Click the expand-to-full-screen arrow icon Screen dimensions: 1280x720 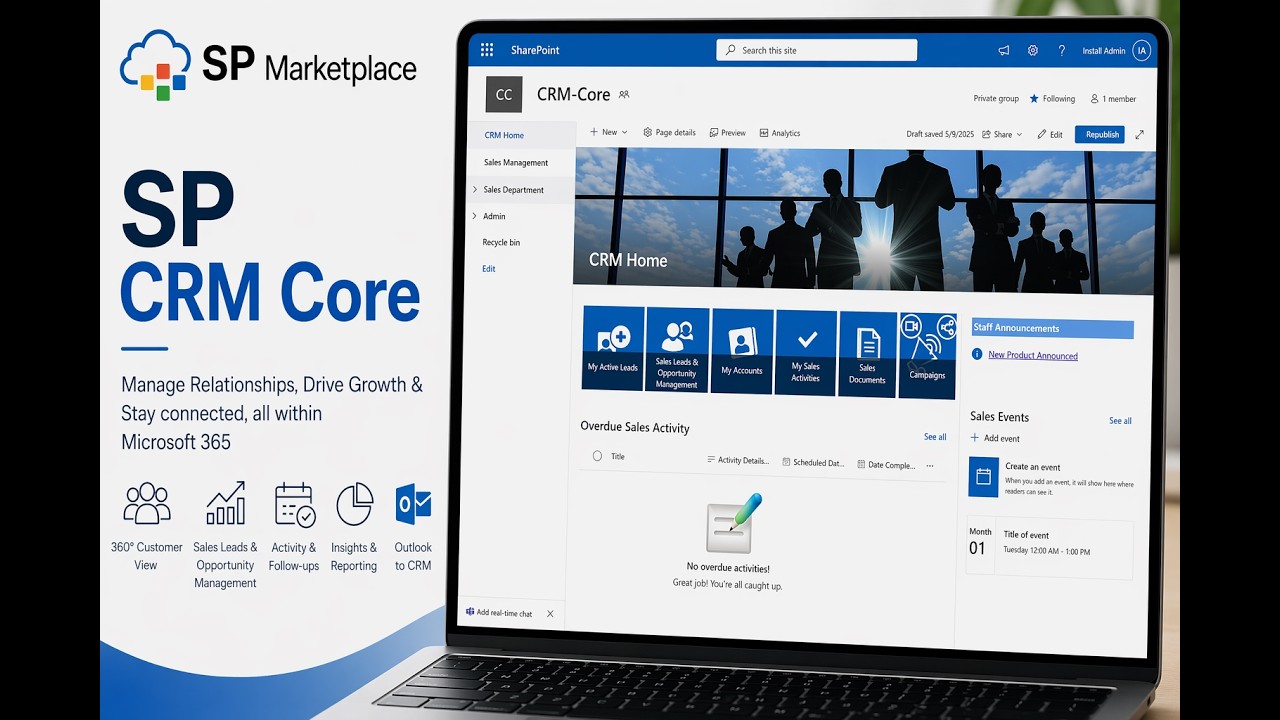coord(1139,135)
